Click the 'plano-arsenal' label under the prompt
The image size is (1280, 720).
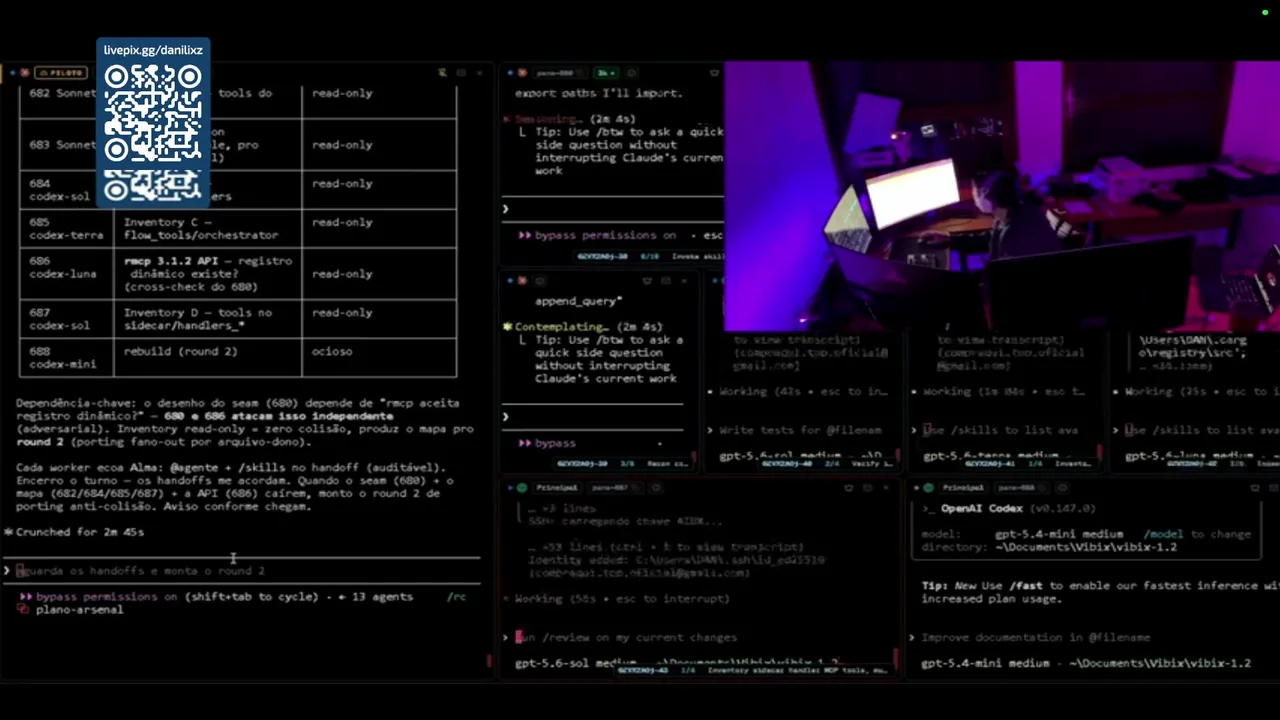pos(79,609)
